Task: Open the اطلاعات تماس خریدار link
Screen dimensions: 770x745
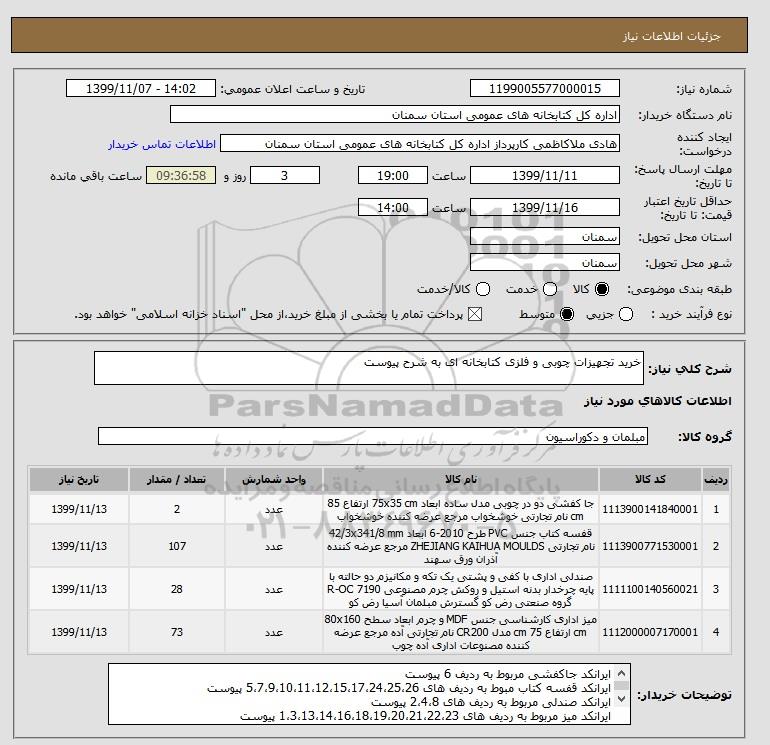Action: pyautogui.click(x=162, y=144)
